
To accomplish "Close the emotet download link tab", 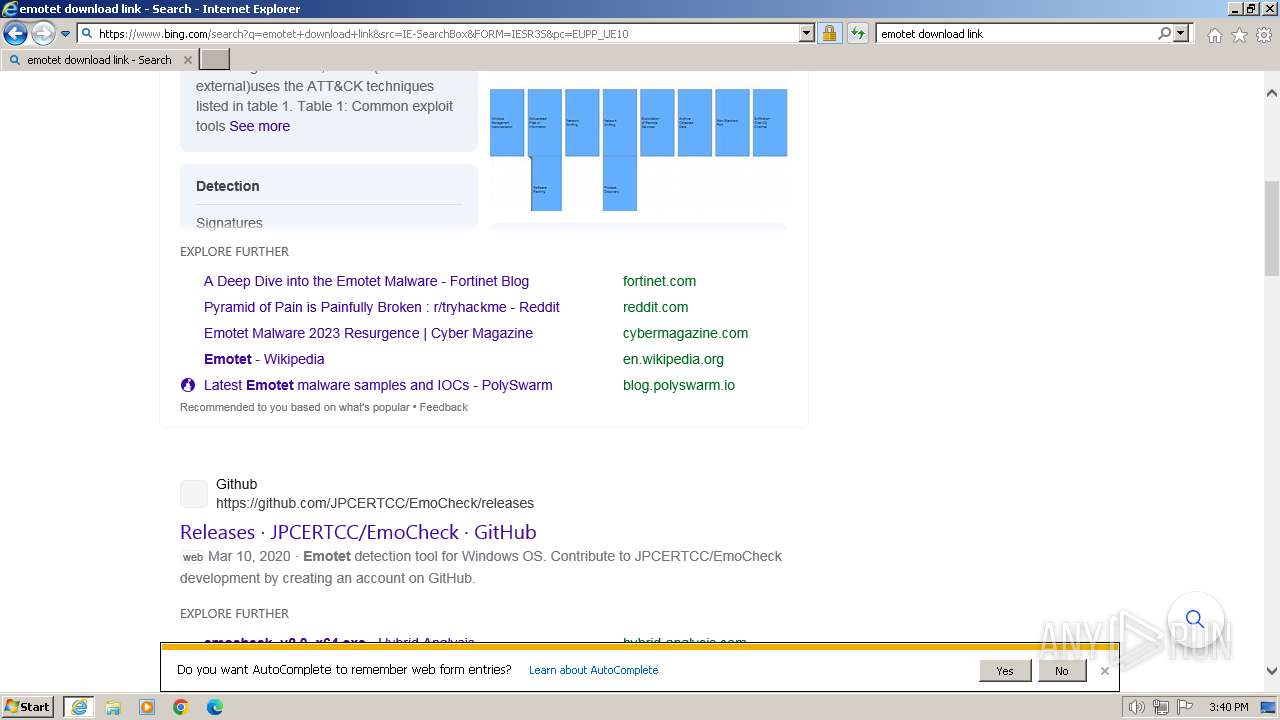I will 187,60.
